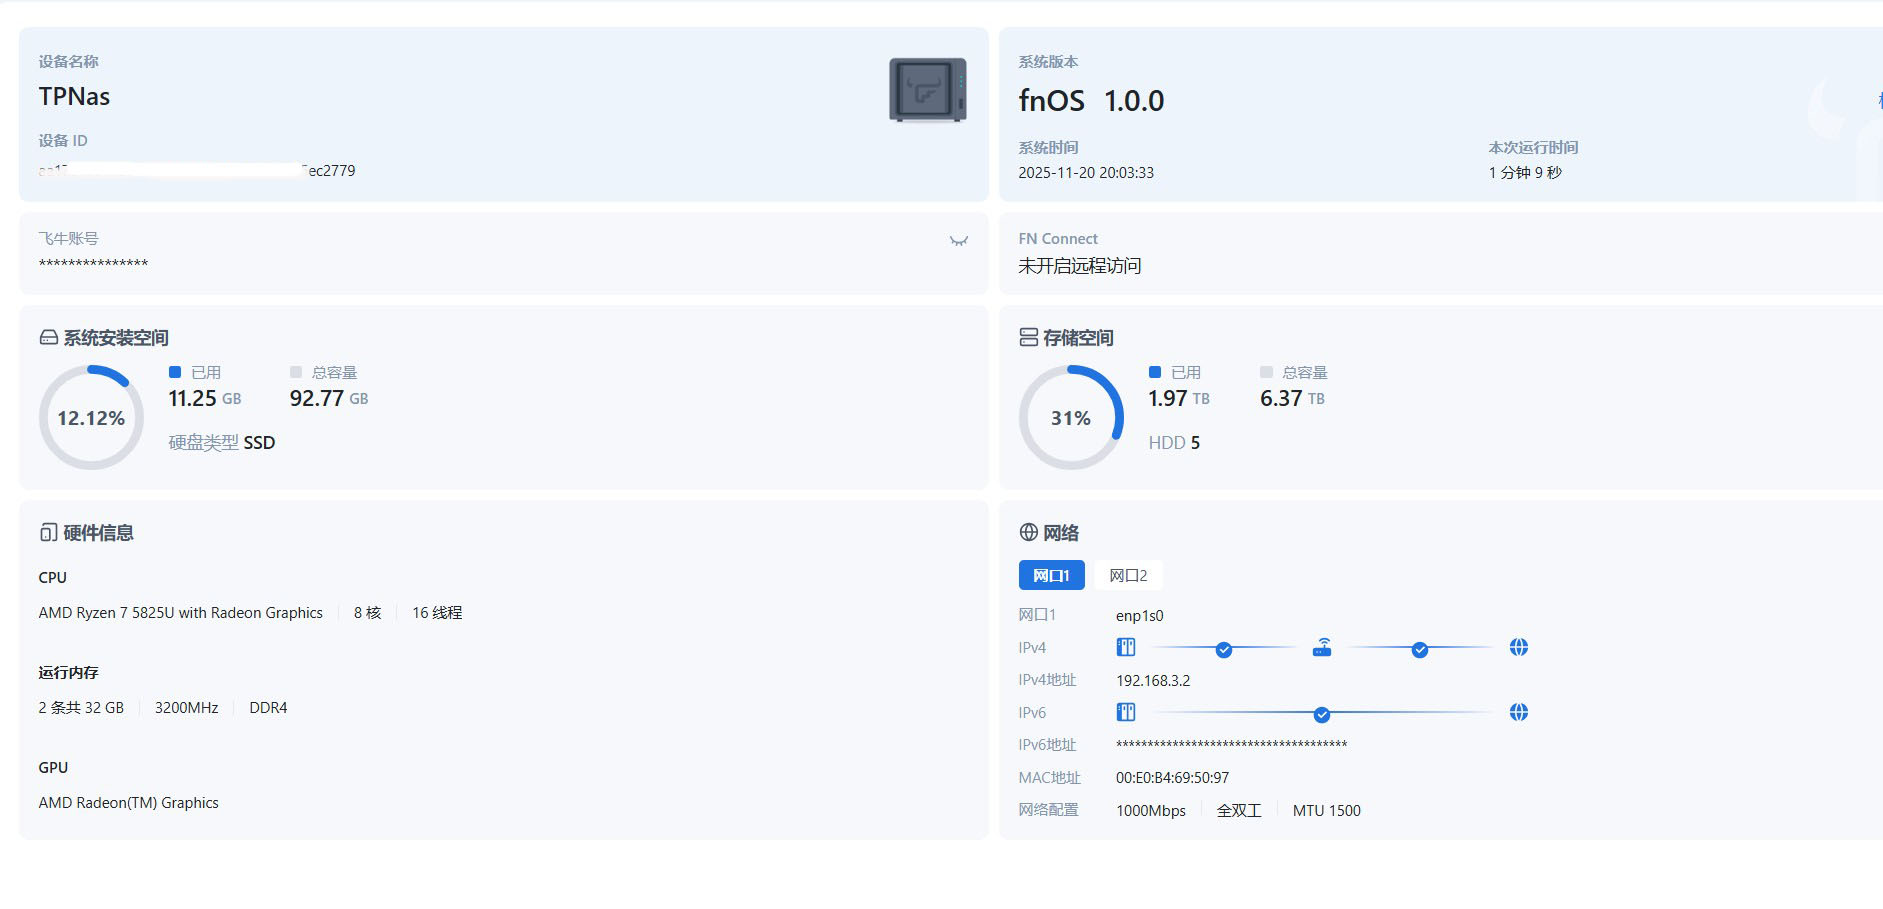Screen dimensions: 1883x909
Task: Click the used space value 11.25 GB
Action: (205, 399)
